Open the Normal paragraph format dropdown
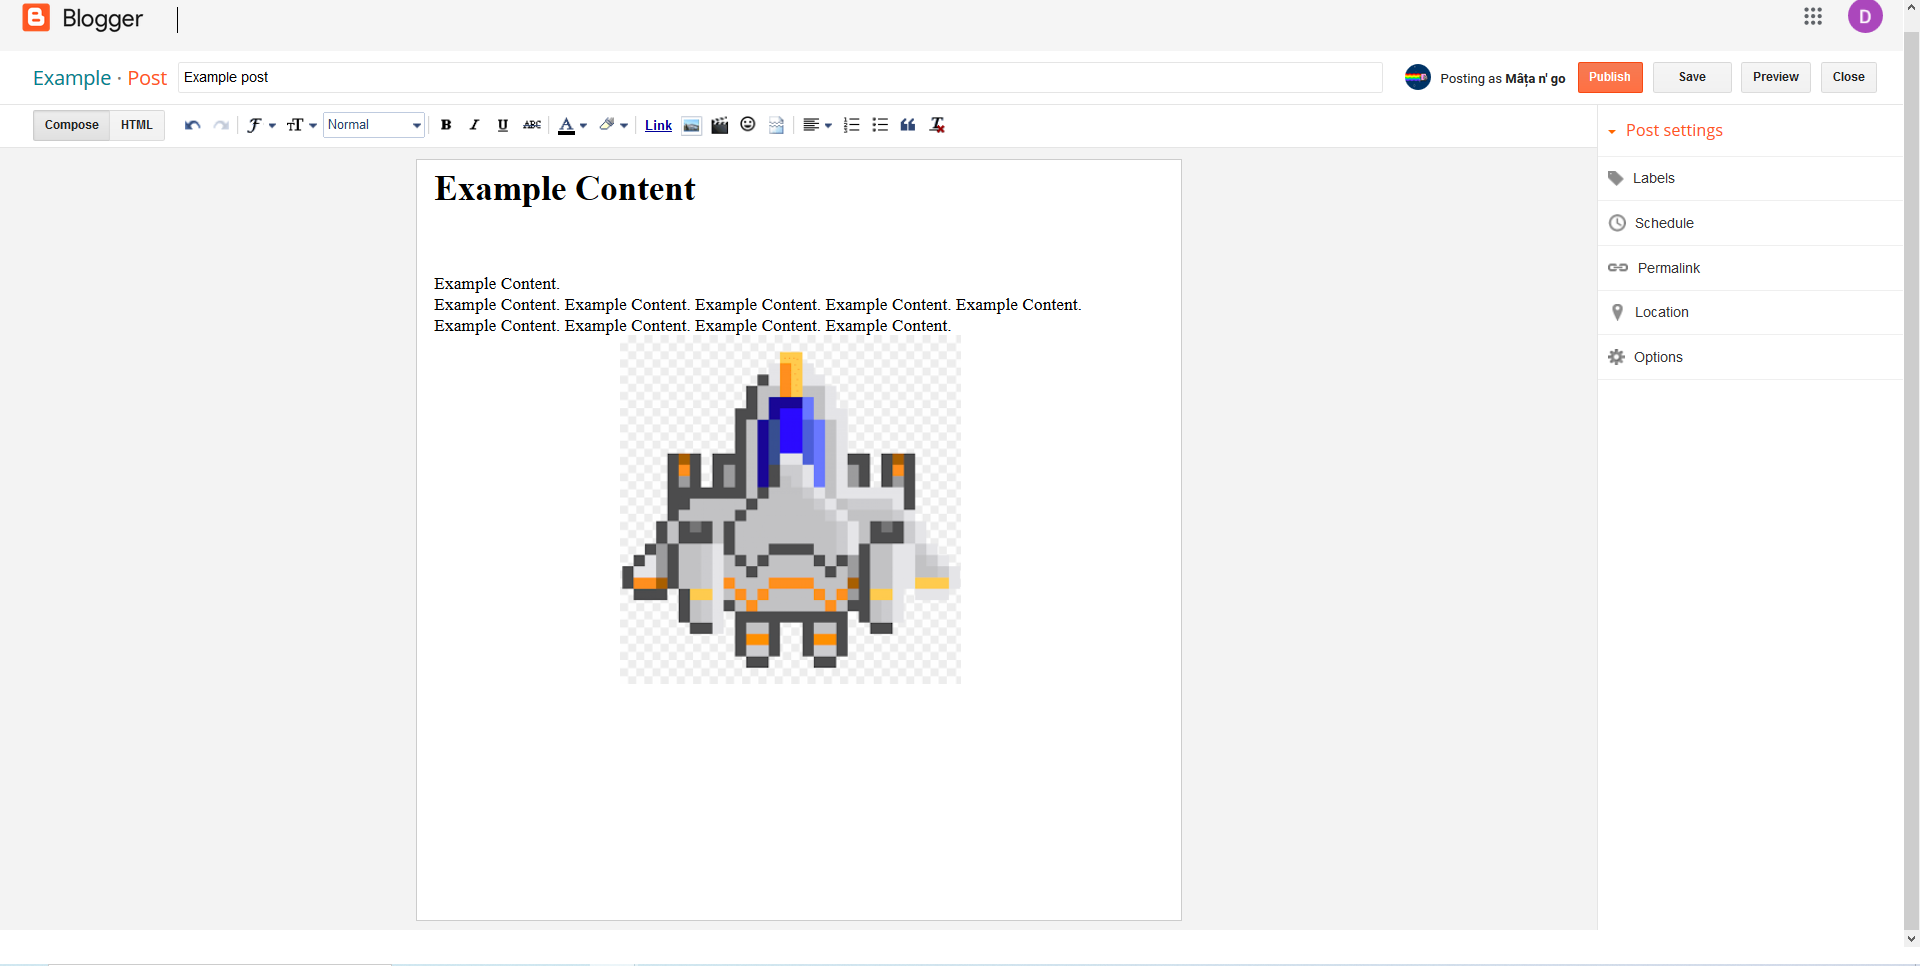The image size is (1920, 966). point(374,125)
